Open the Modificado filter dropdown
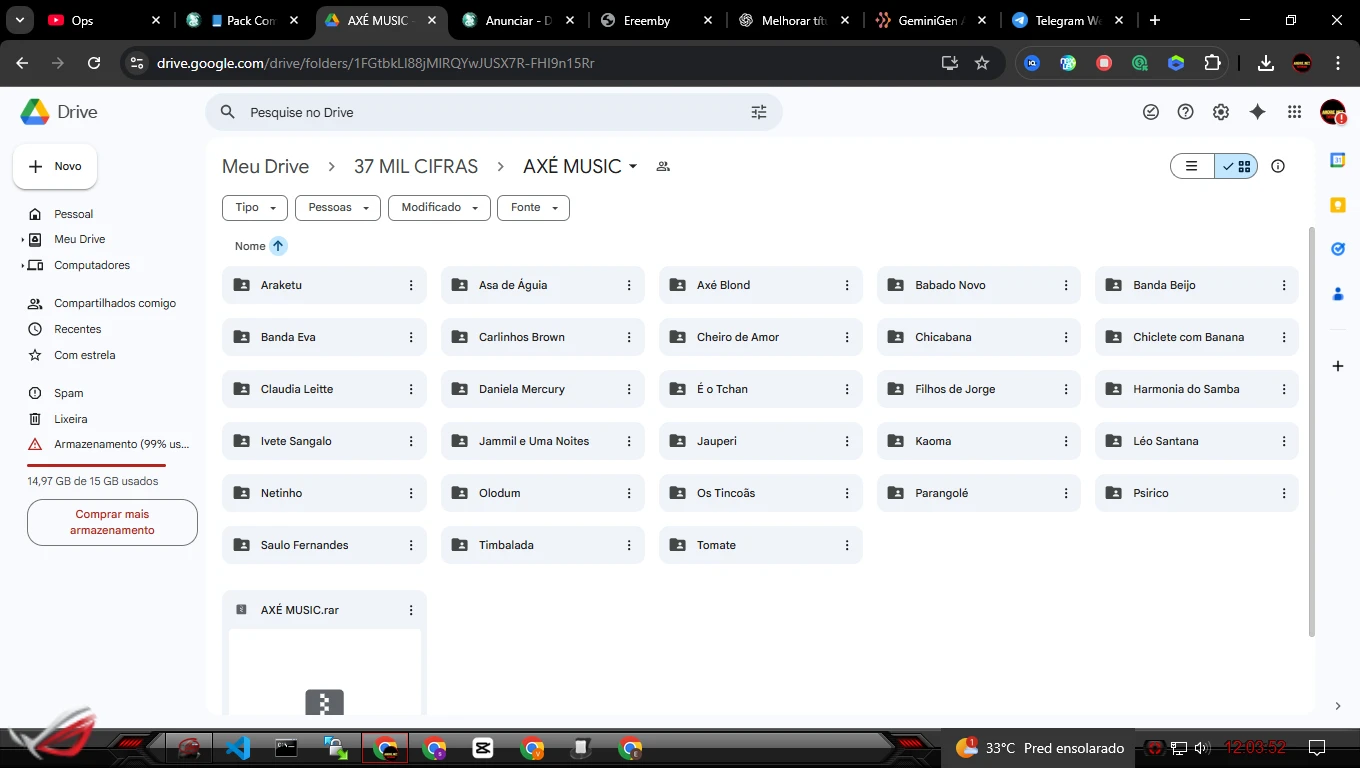 pos(439,208)
